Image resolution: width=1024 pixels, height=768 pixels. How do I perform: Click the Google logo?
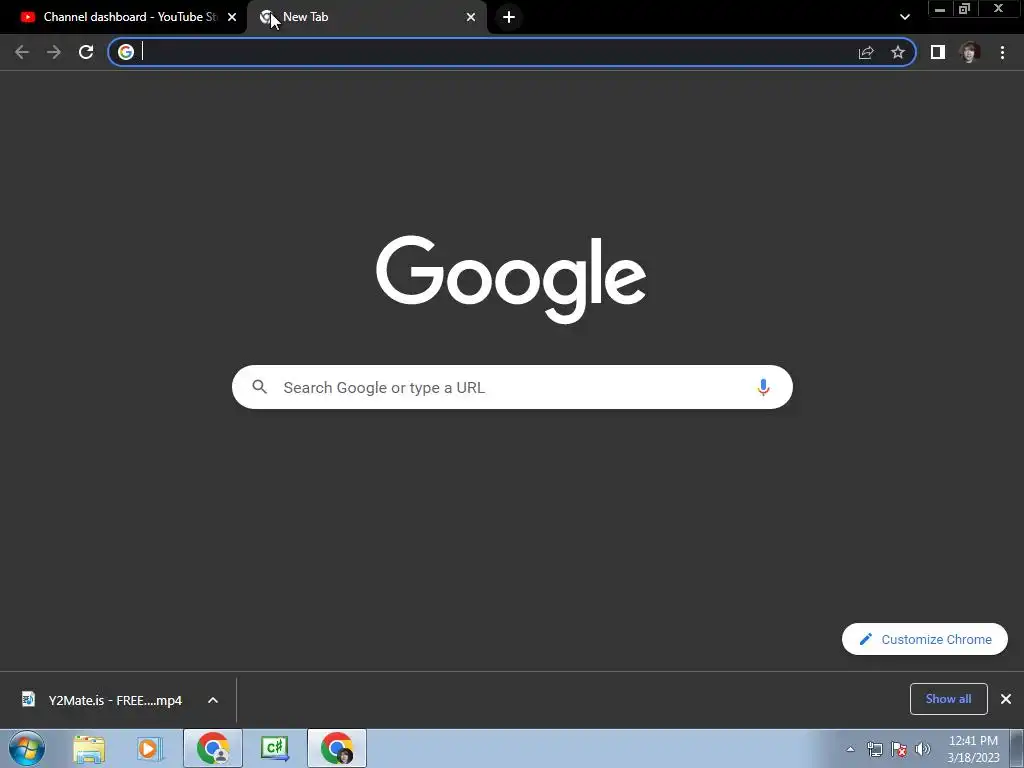[511, 279]
